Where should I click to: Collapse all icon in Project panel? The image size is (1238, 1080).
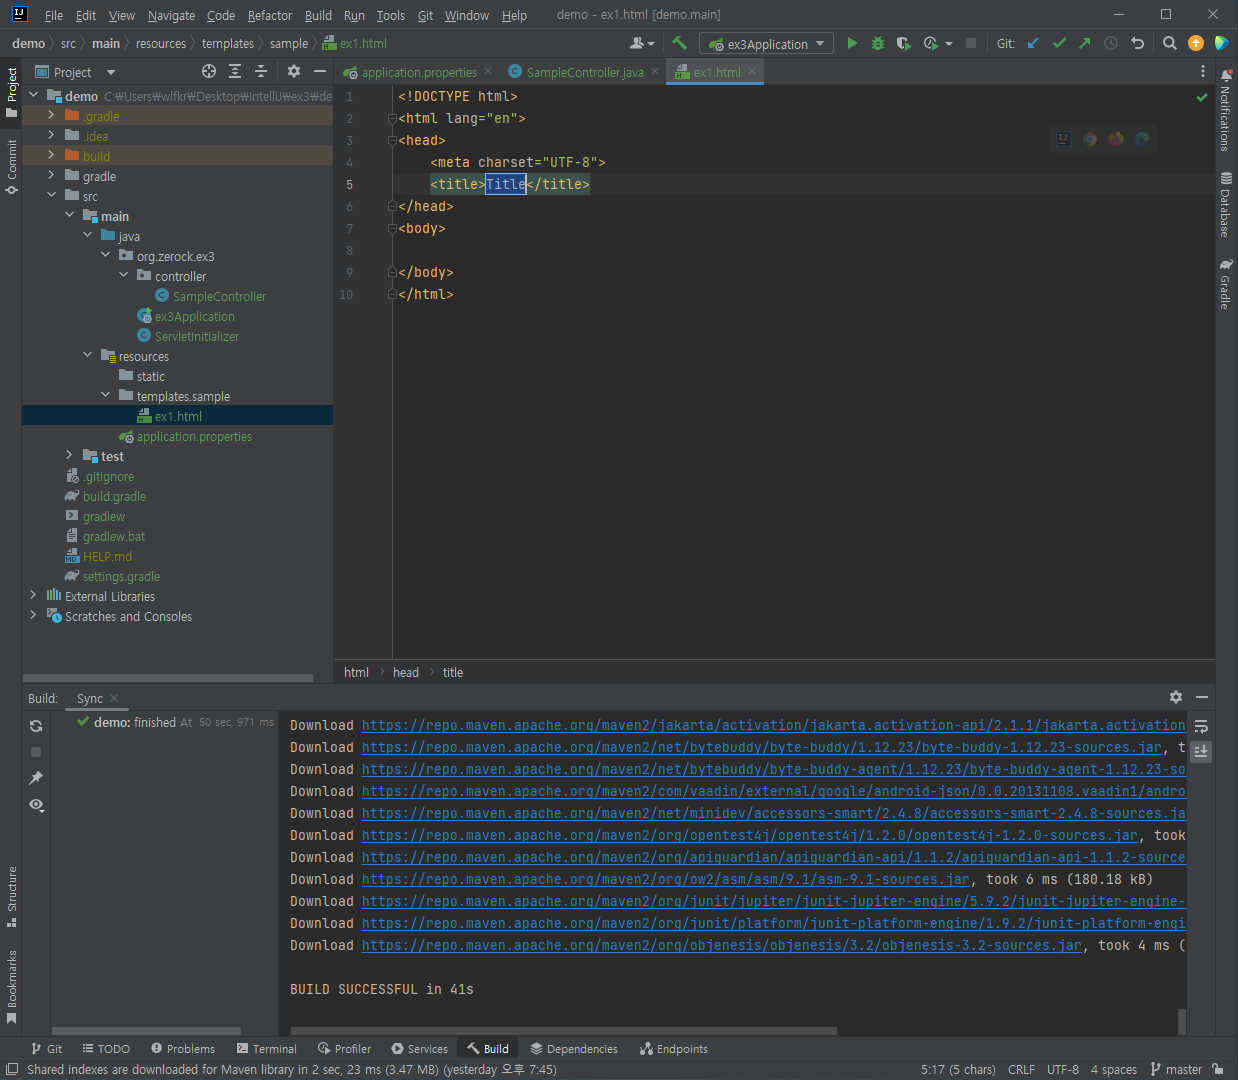(261, 71)
